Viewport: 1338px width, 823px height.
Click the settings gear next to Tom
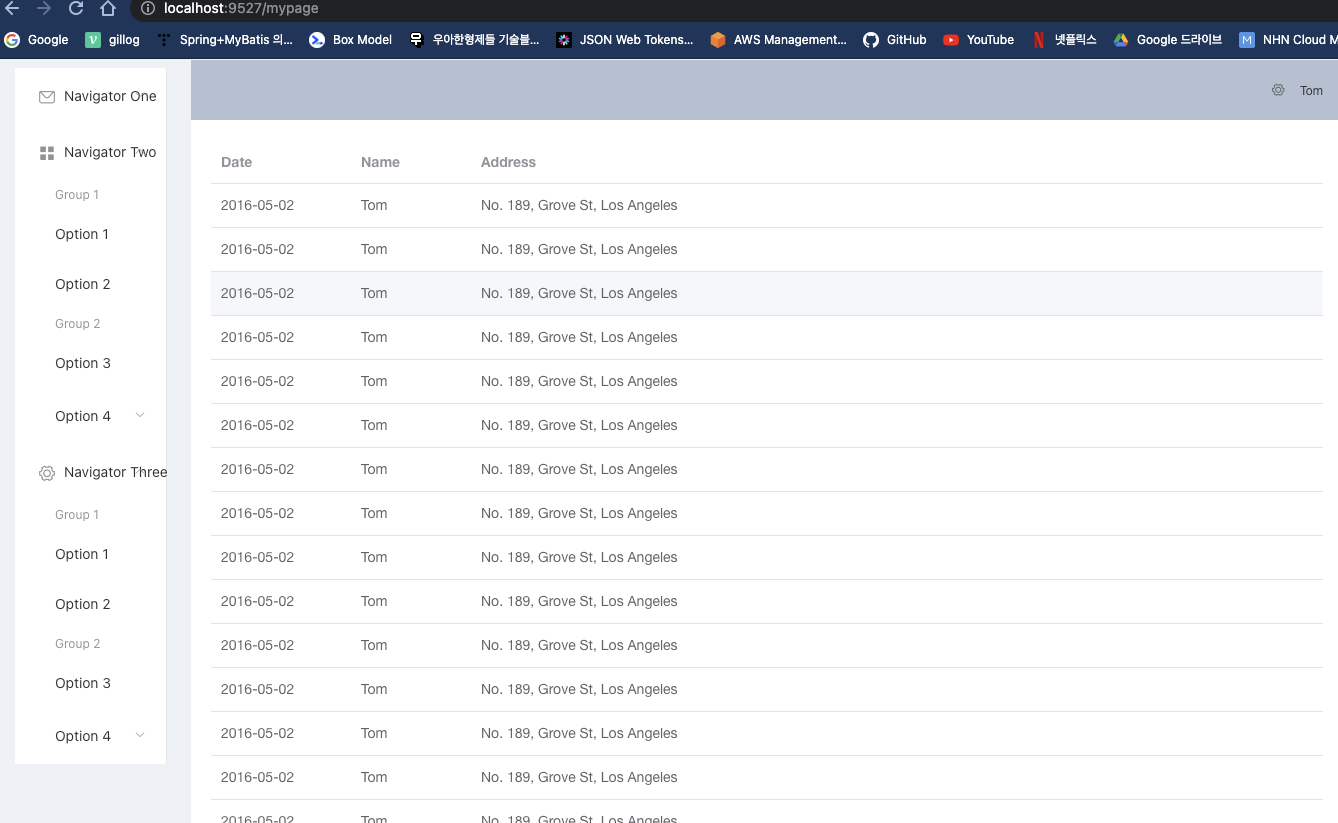click(1278, 90)
